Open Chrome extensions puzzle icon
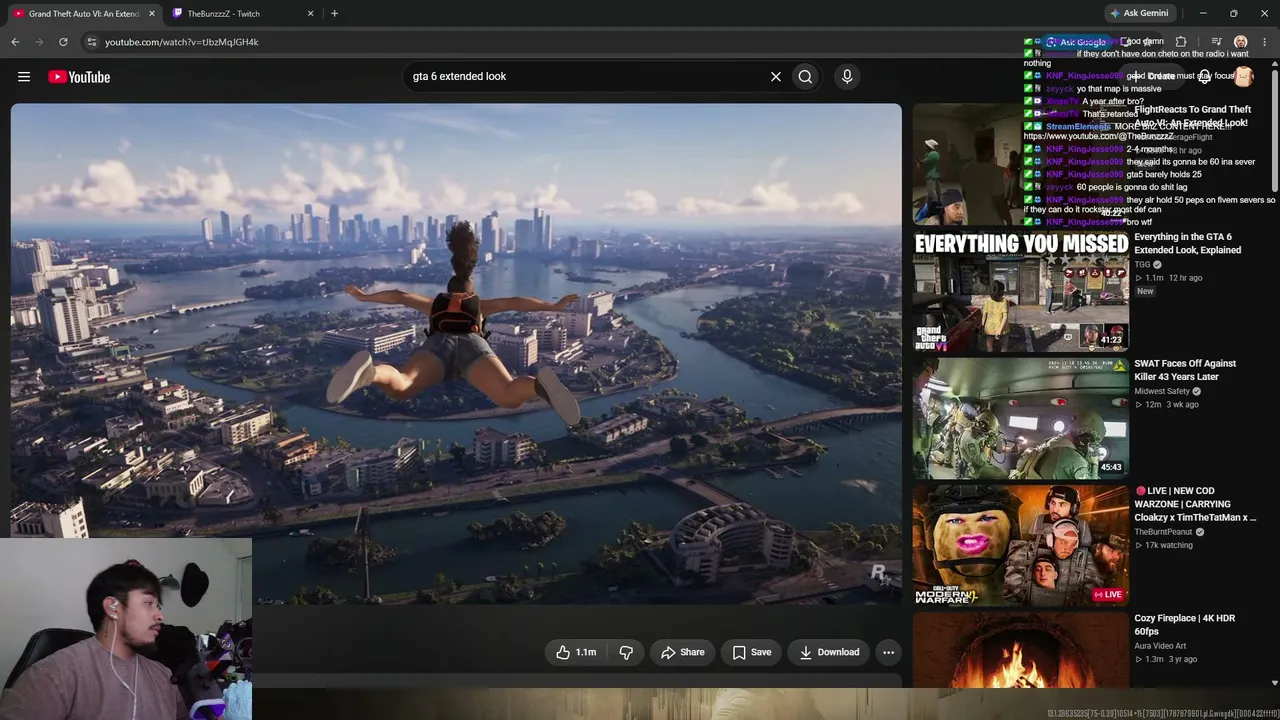This screenshot has height=720, width=1280. tap(1181, 42)
